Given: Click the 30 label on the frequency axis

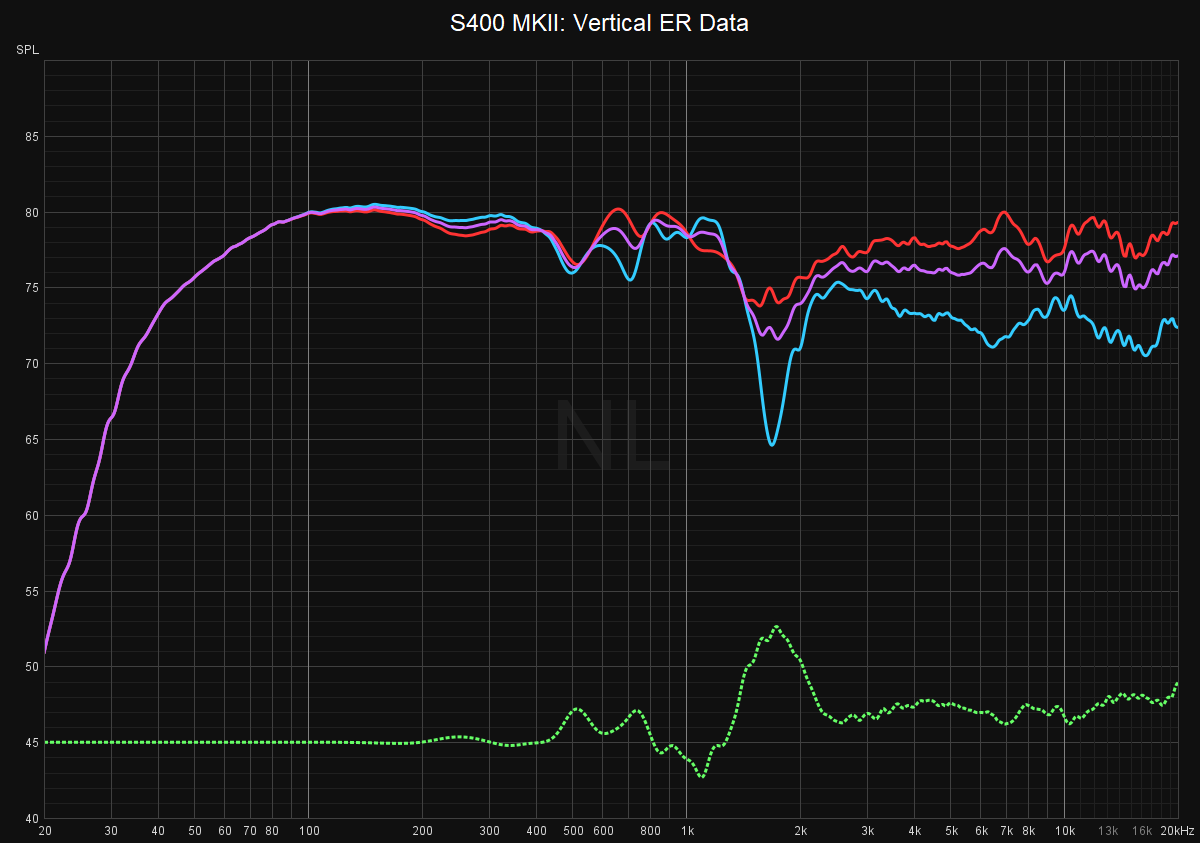Looking at the screenshot, I should 111,831.
